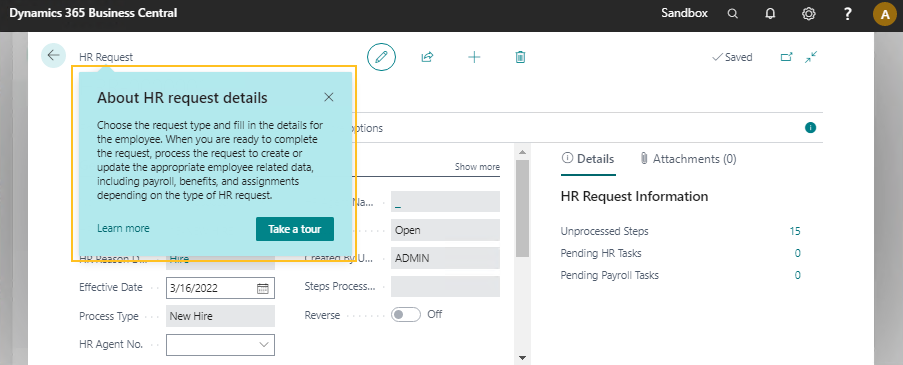This screenshot has width=903, height=365.
Task: Click the back arrow button
Action: (x=54, y=55)
